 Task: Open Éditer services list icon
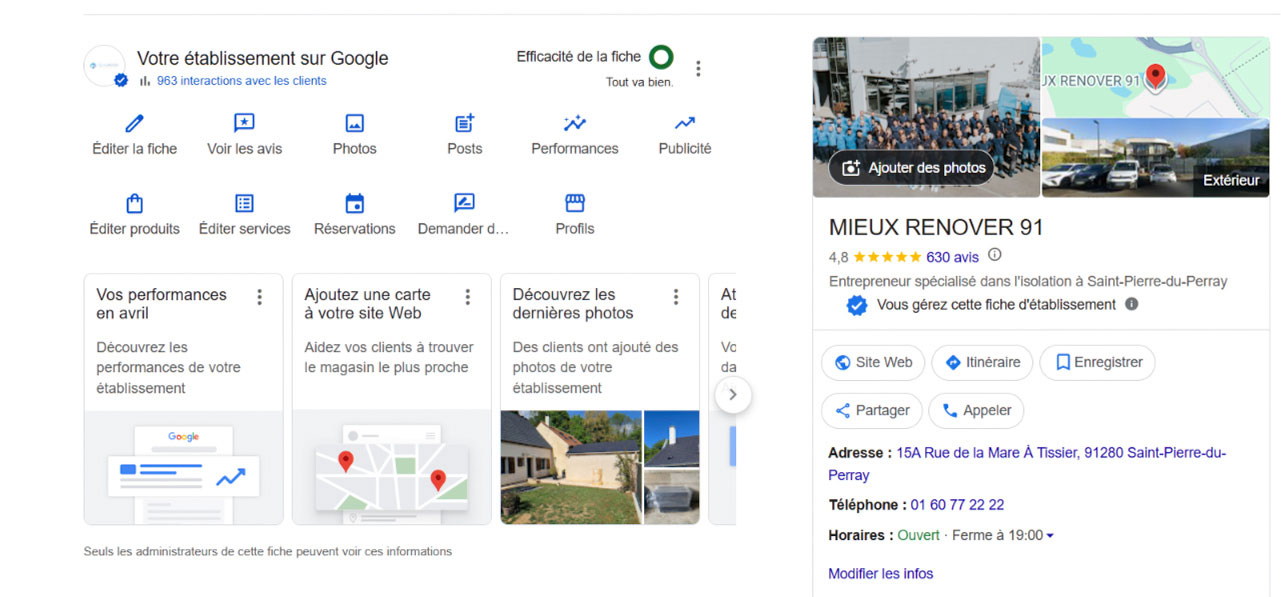tap(244, 204)
